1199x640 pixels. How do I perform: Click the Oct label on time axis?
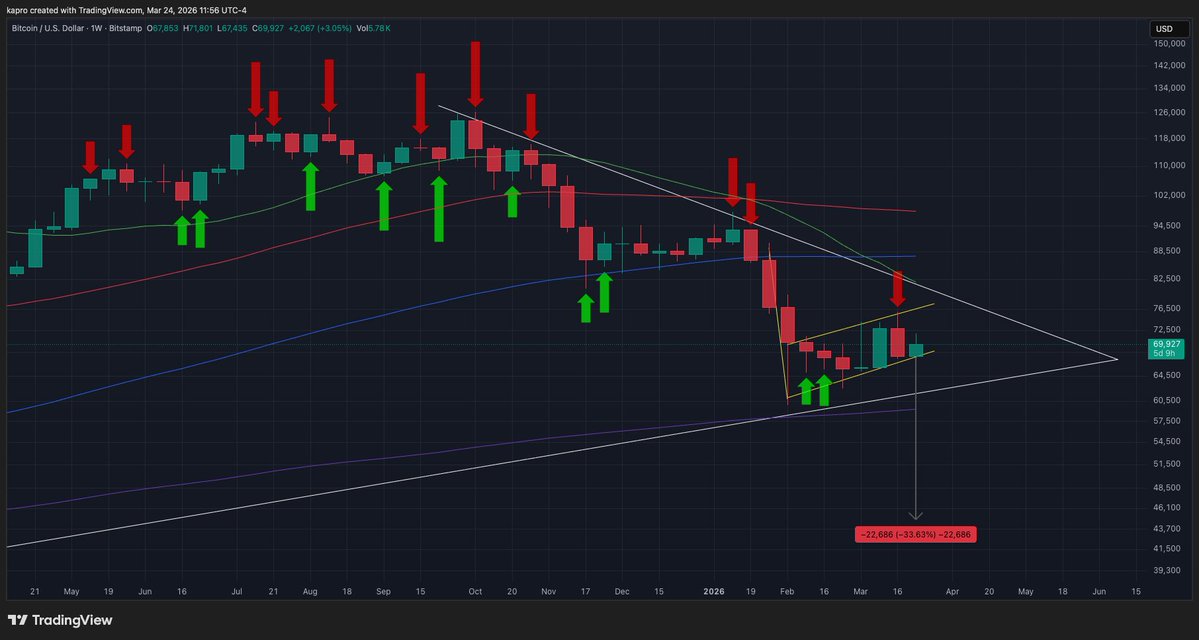475,592
